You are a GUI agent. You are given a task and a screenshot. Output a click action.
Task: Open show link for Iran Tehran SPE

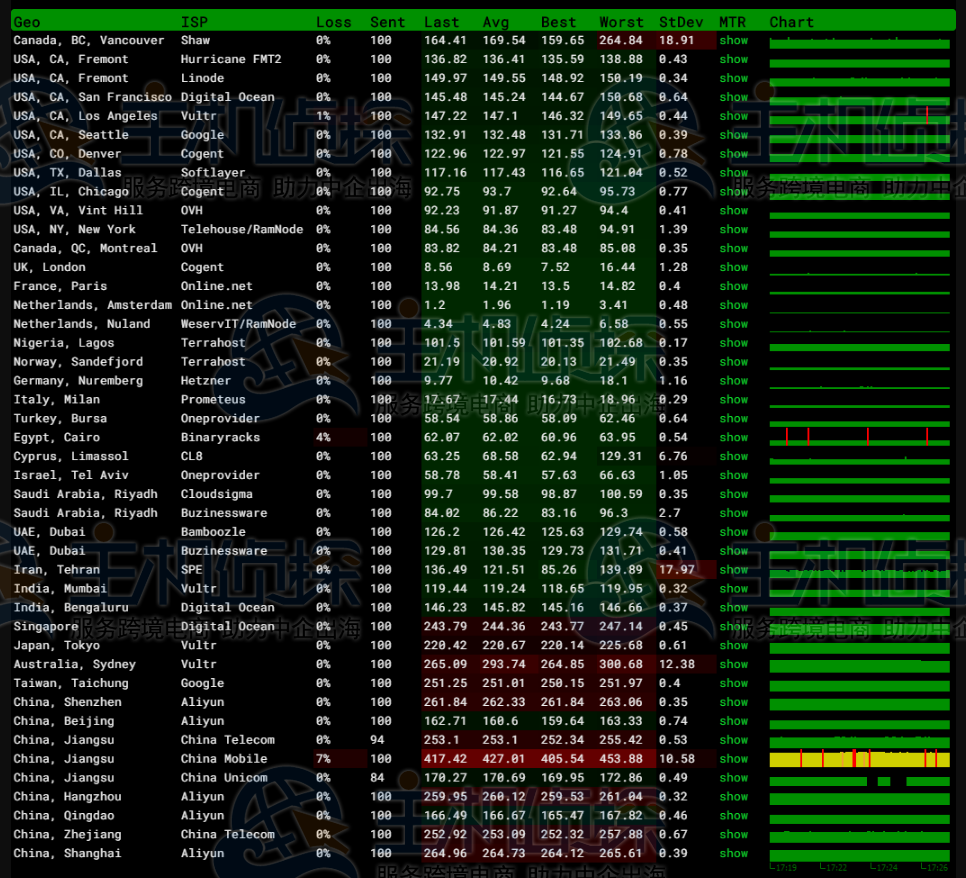(733, 570)
